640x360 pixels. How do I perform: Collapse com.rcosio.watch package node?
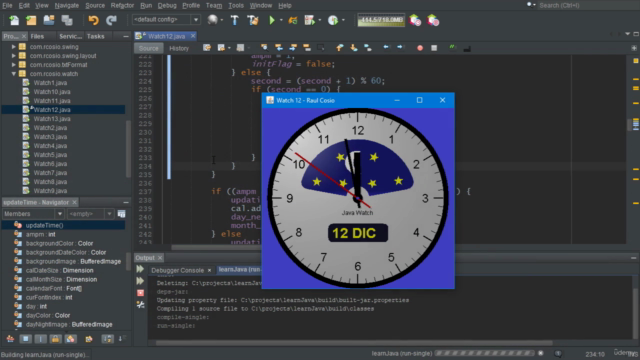tap(14, 74)
